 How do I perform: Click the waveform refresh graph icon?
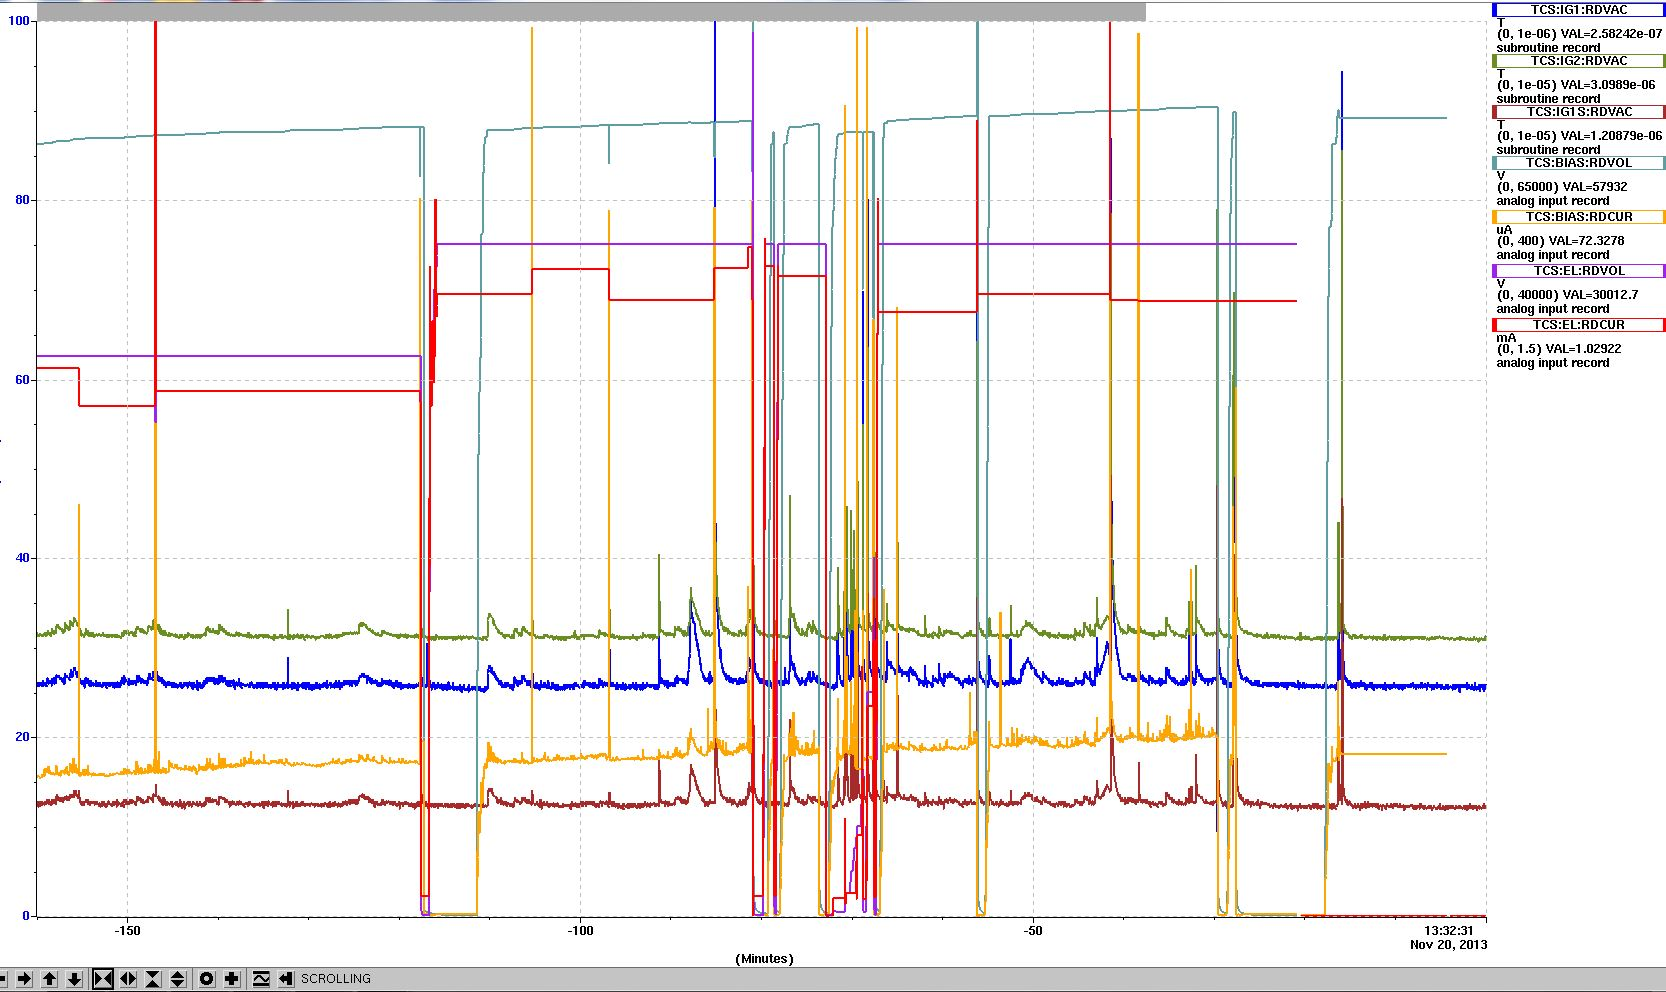coord(261,979)
